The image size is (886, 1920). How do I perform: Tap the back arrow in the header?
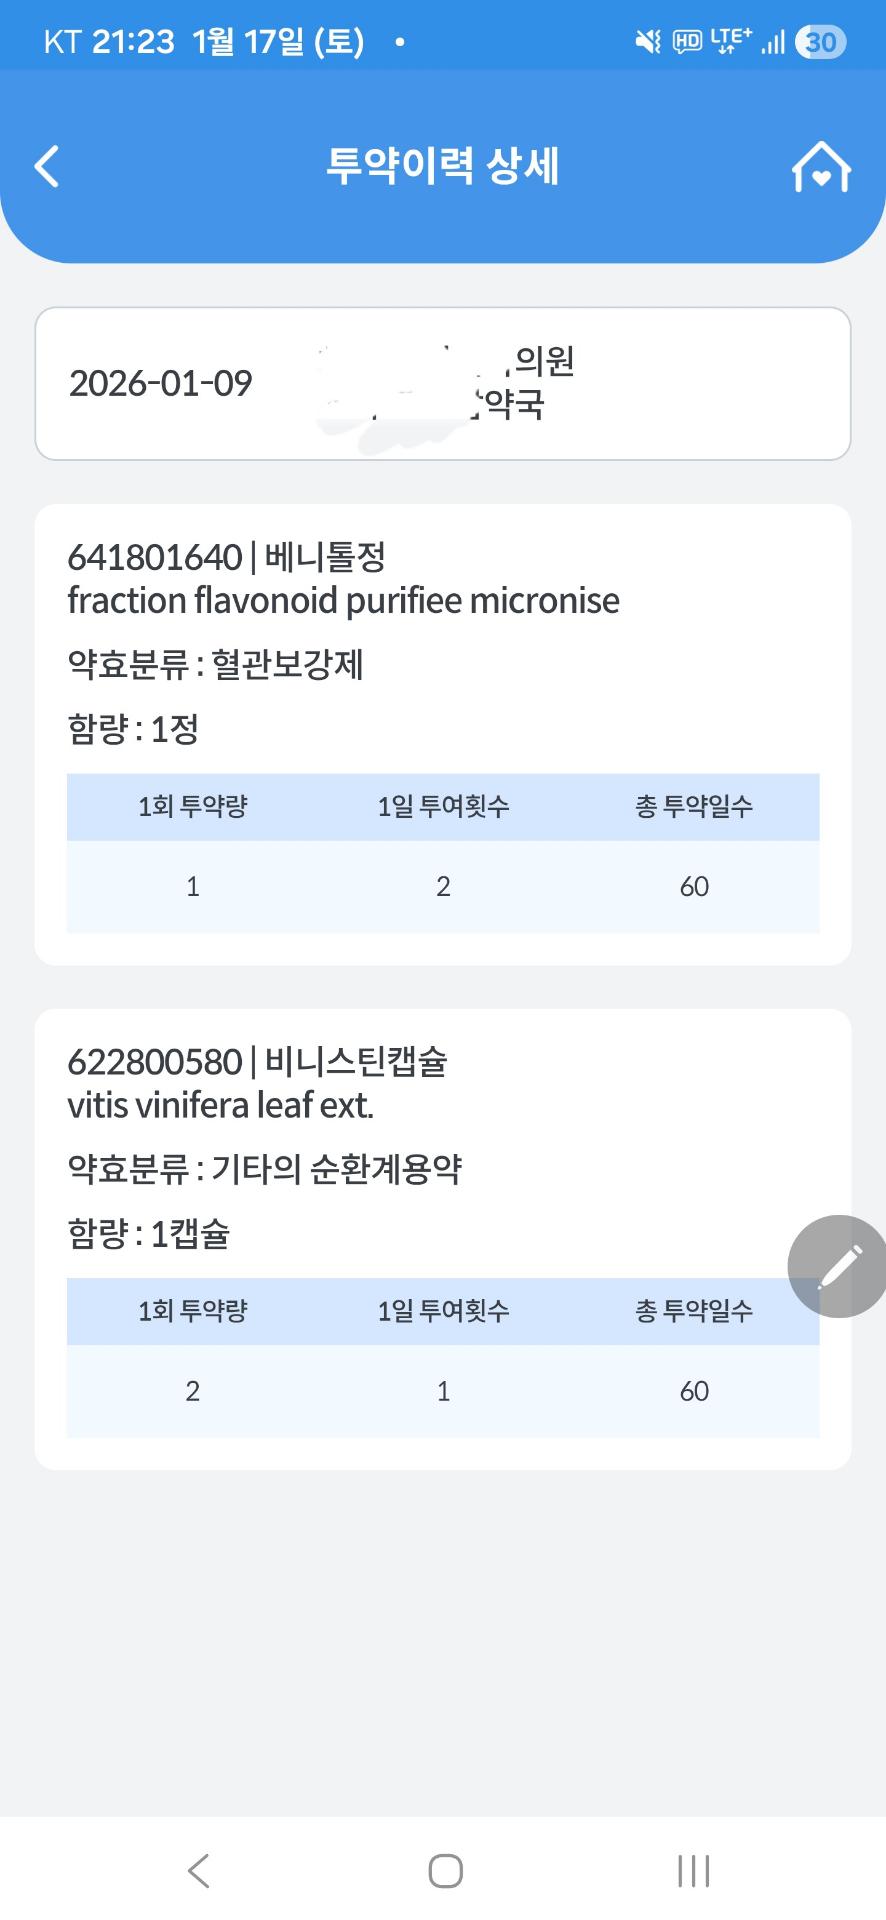click(47, 166)
